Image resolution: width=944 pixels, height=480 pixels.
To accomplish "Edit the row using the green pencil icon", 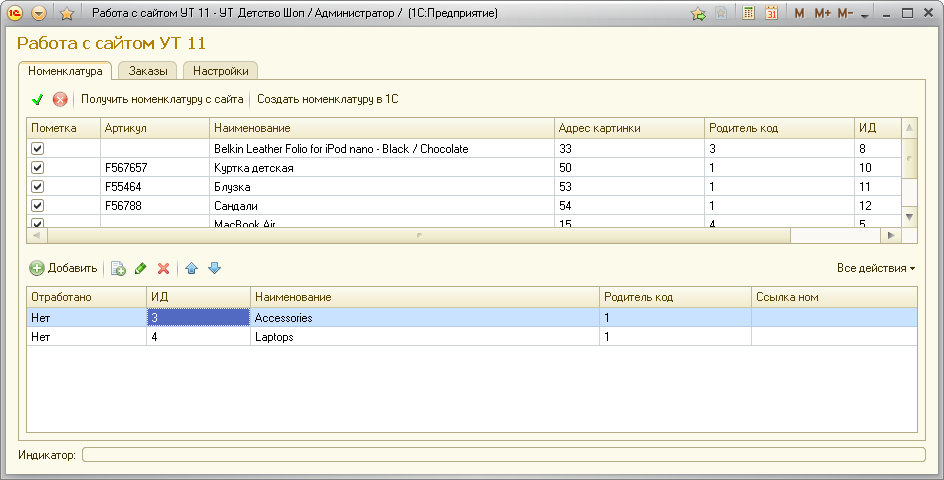I will click(x=140, y=268).
